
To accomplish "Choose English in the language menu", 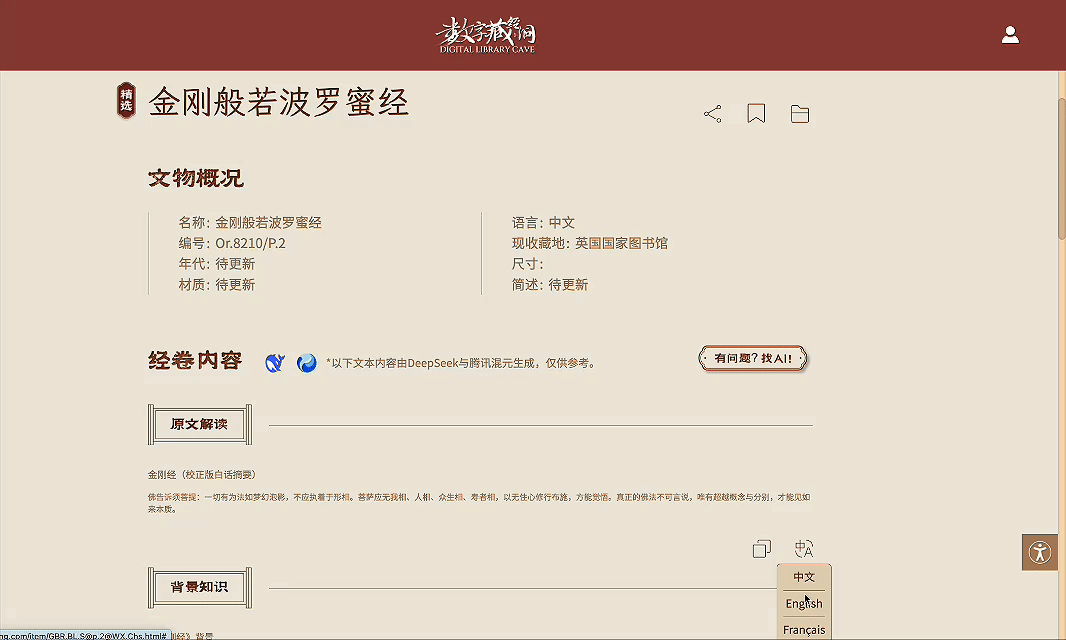I will pyautogui.click(x=804, y=603).
